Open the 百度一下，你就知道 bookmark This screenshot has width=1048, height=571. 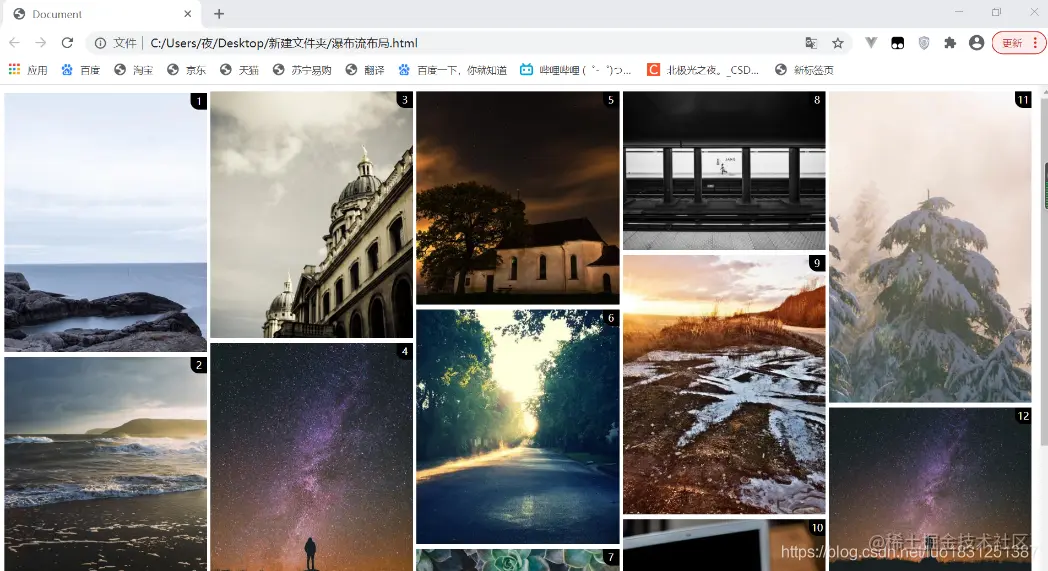pyautogui.click(x=452, y=70)
